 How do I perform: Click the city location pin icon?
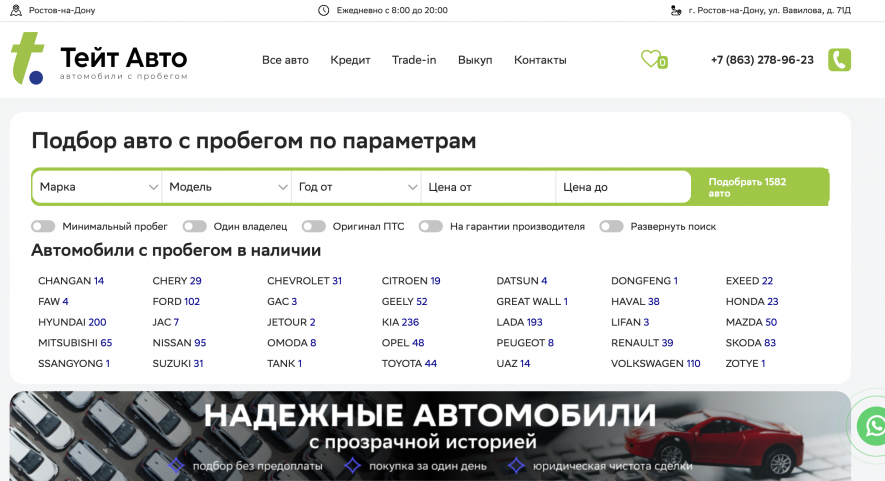point(16,10)
